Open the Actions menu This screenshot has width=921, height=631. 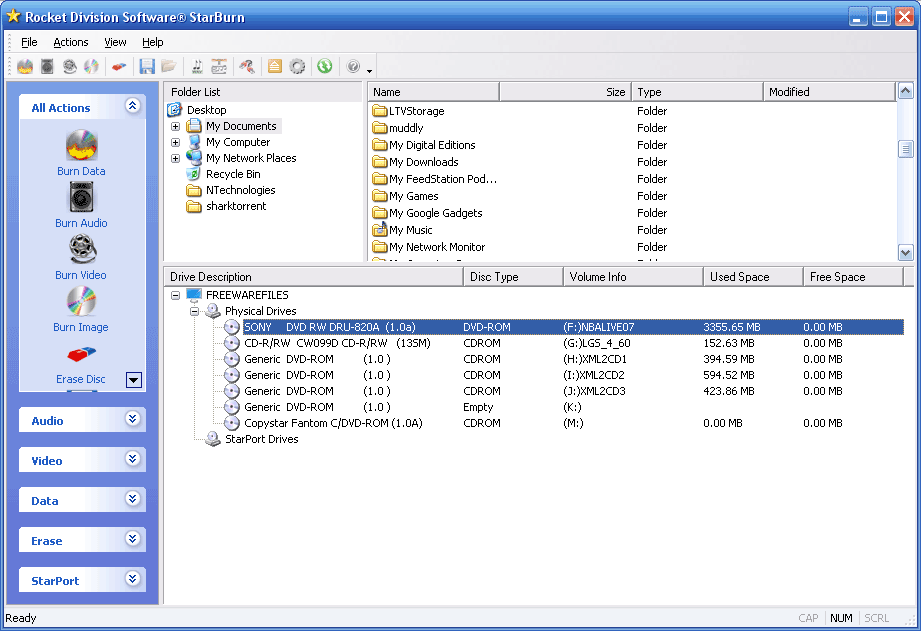coord(70,42)
